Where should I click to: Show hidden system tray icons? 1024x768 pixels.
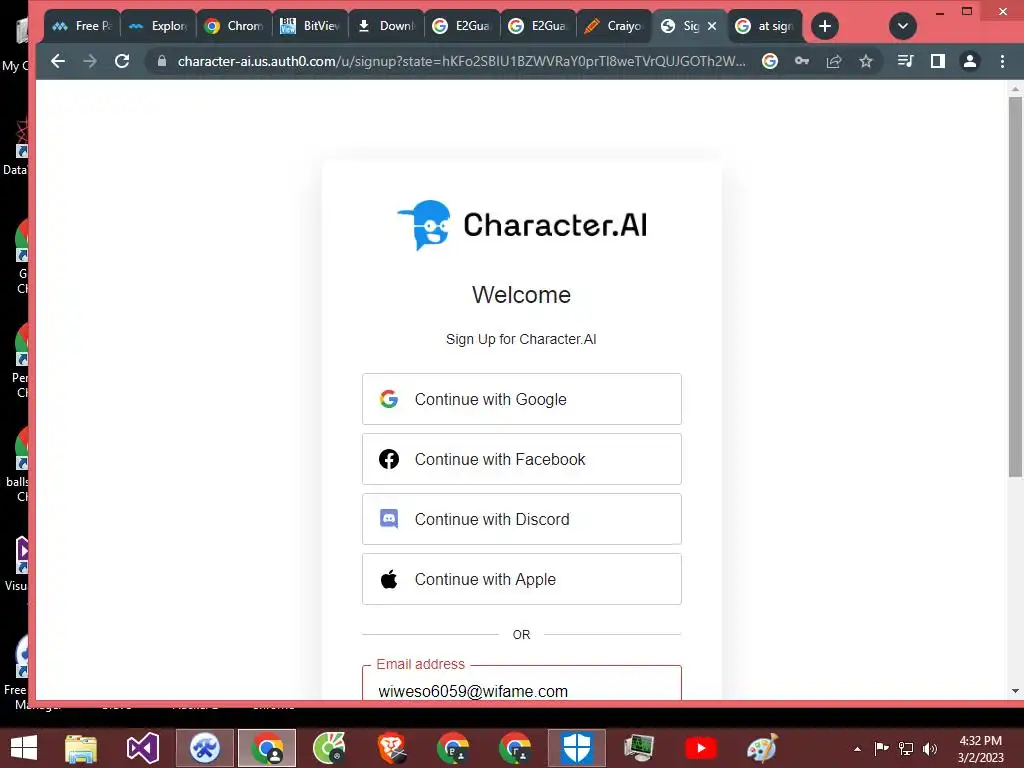tap(857, 748)
